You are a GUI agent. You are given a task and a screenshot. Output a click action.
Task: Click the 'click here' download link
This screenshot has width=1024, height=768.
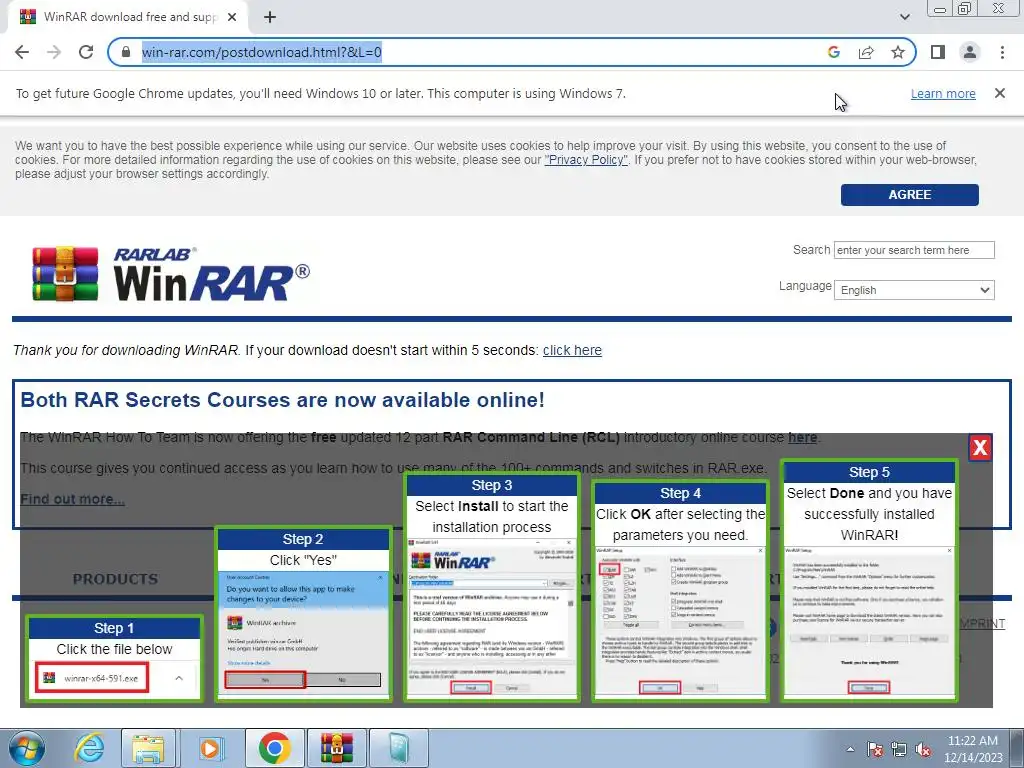(x=572, y=350)
